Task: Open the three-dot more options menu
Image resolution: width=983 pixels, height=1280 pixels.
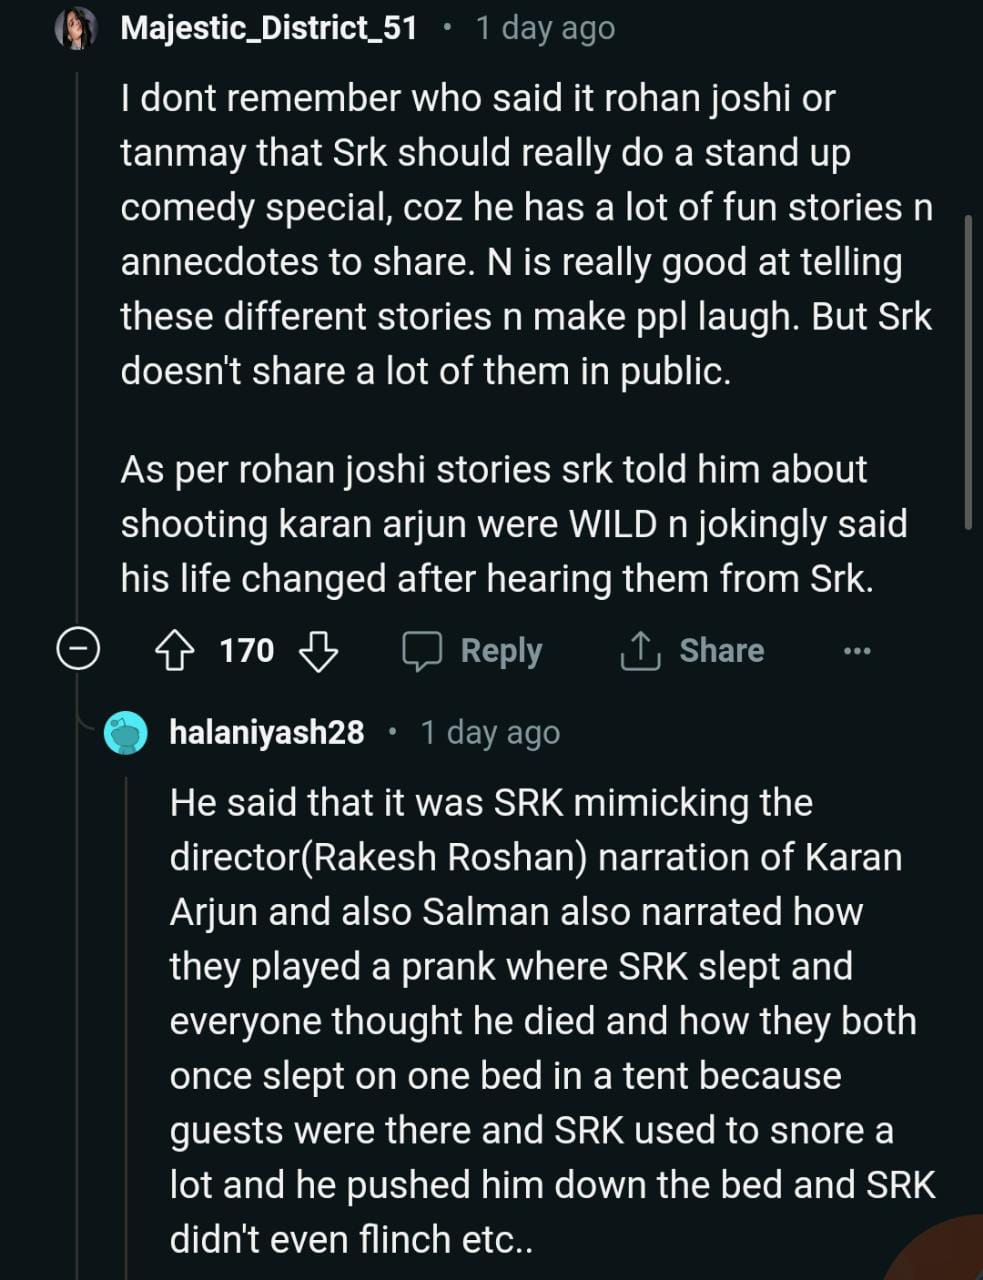Action: 857,651
